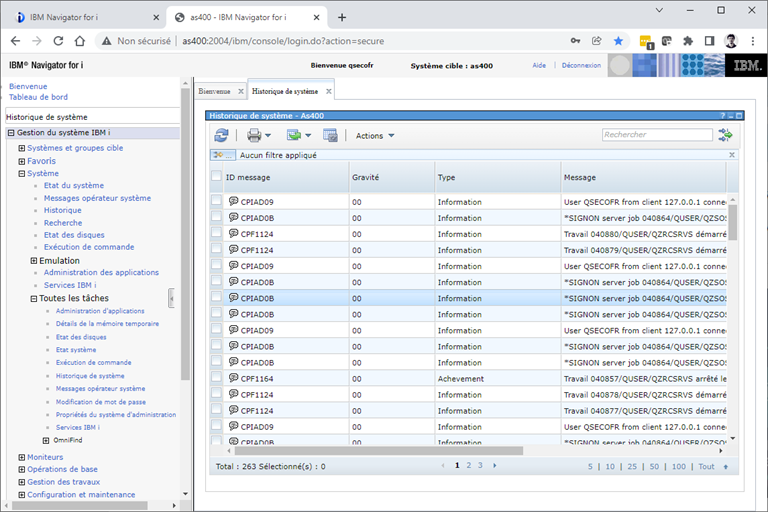Reload the page in browser
This screenshot has height=512, width=768.
point(58,41)
